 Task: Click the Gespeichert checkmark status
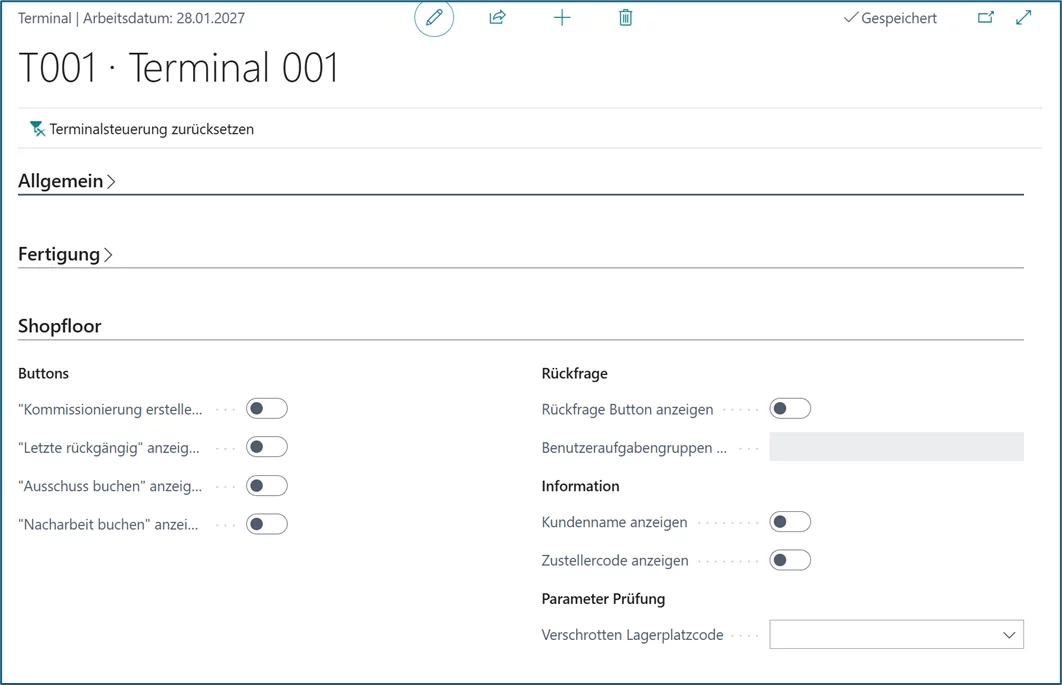890,18
